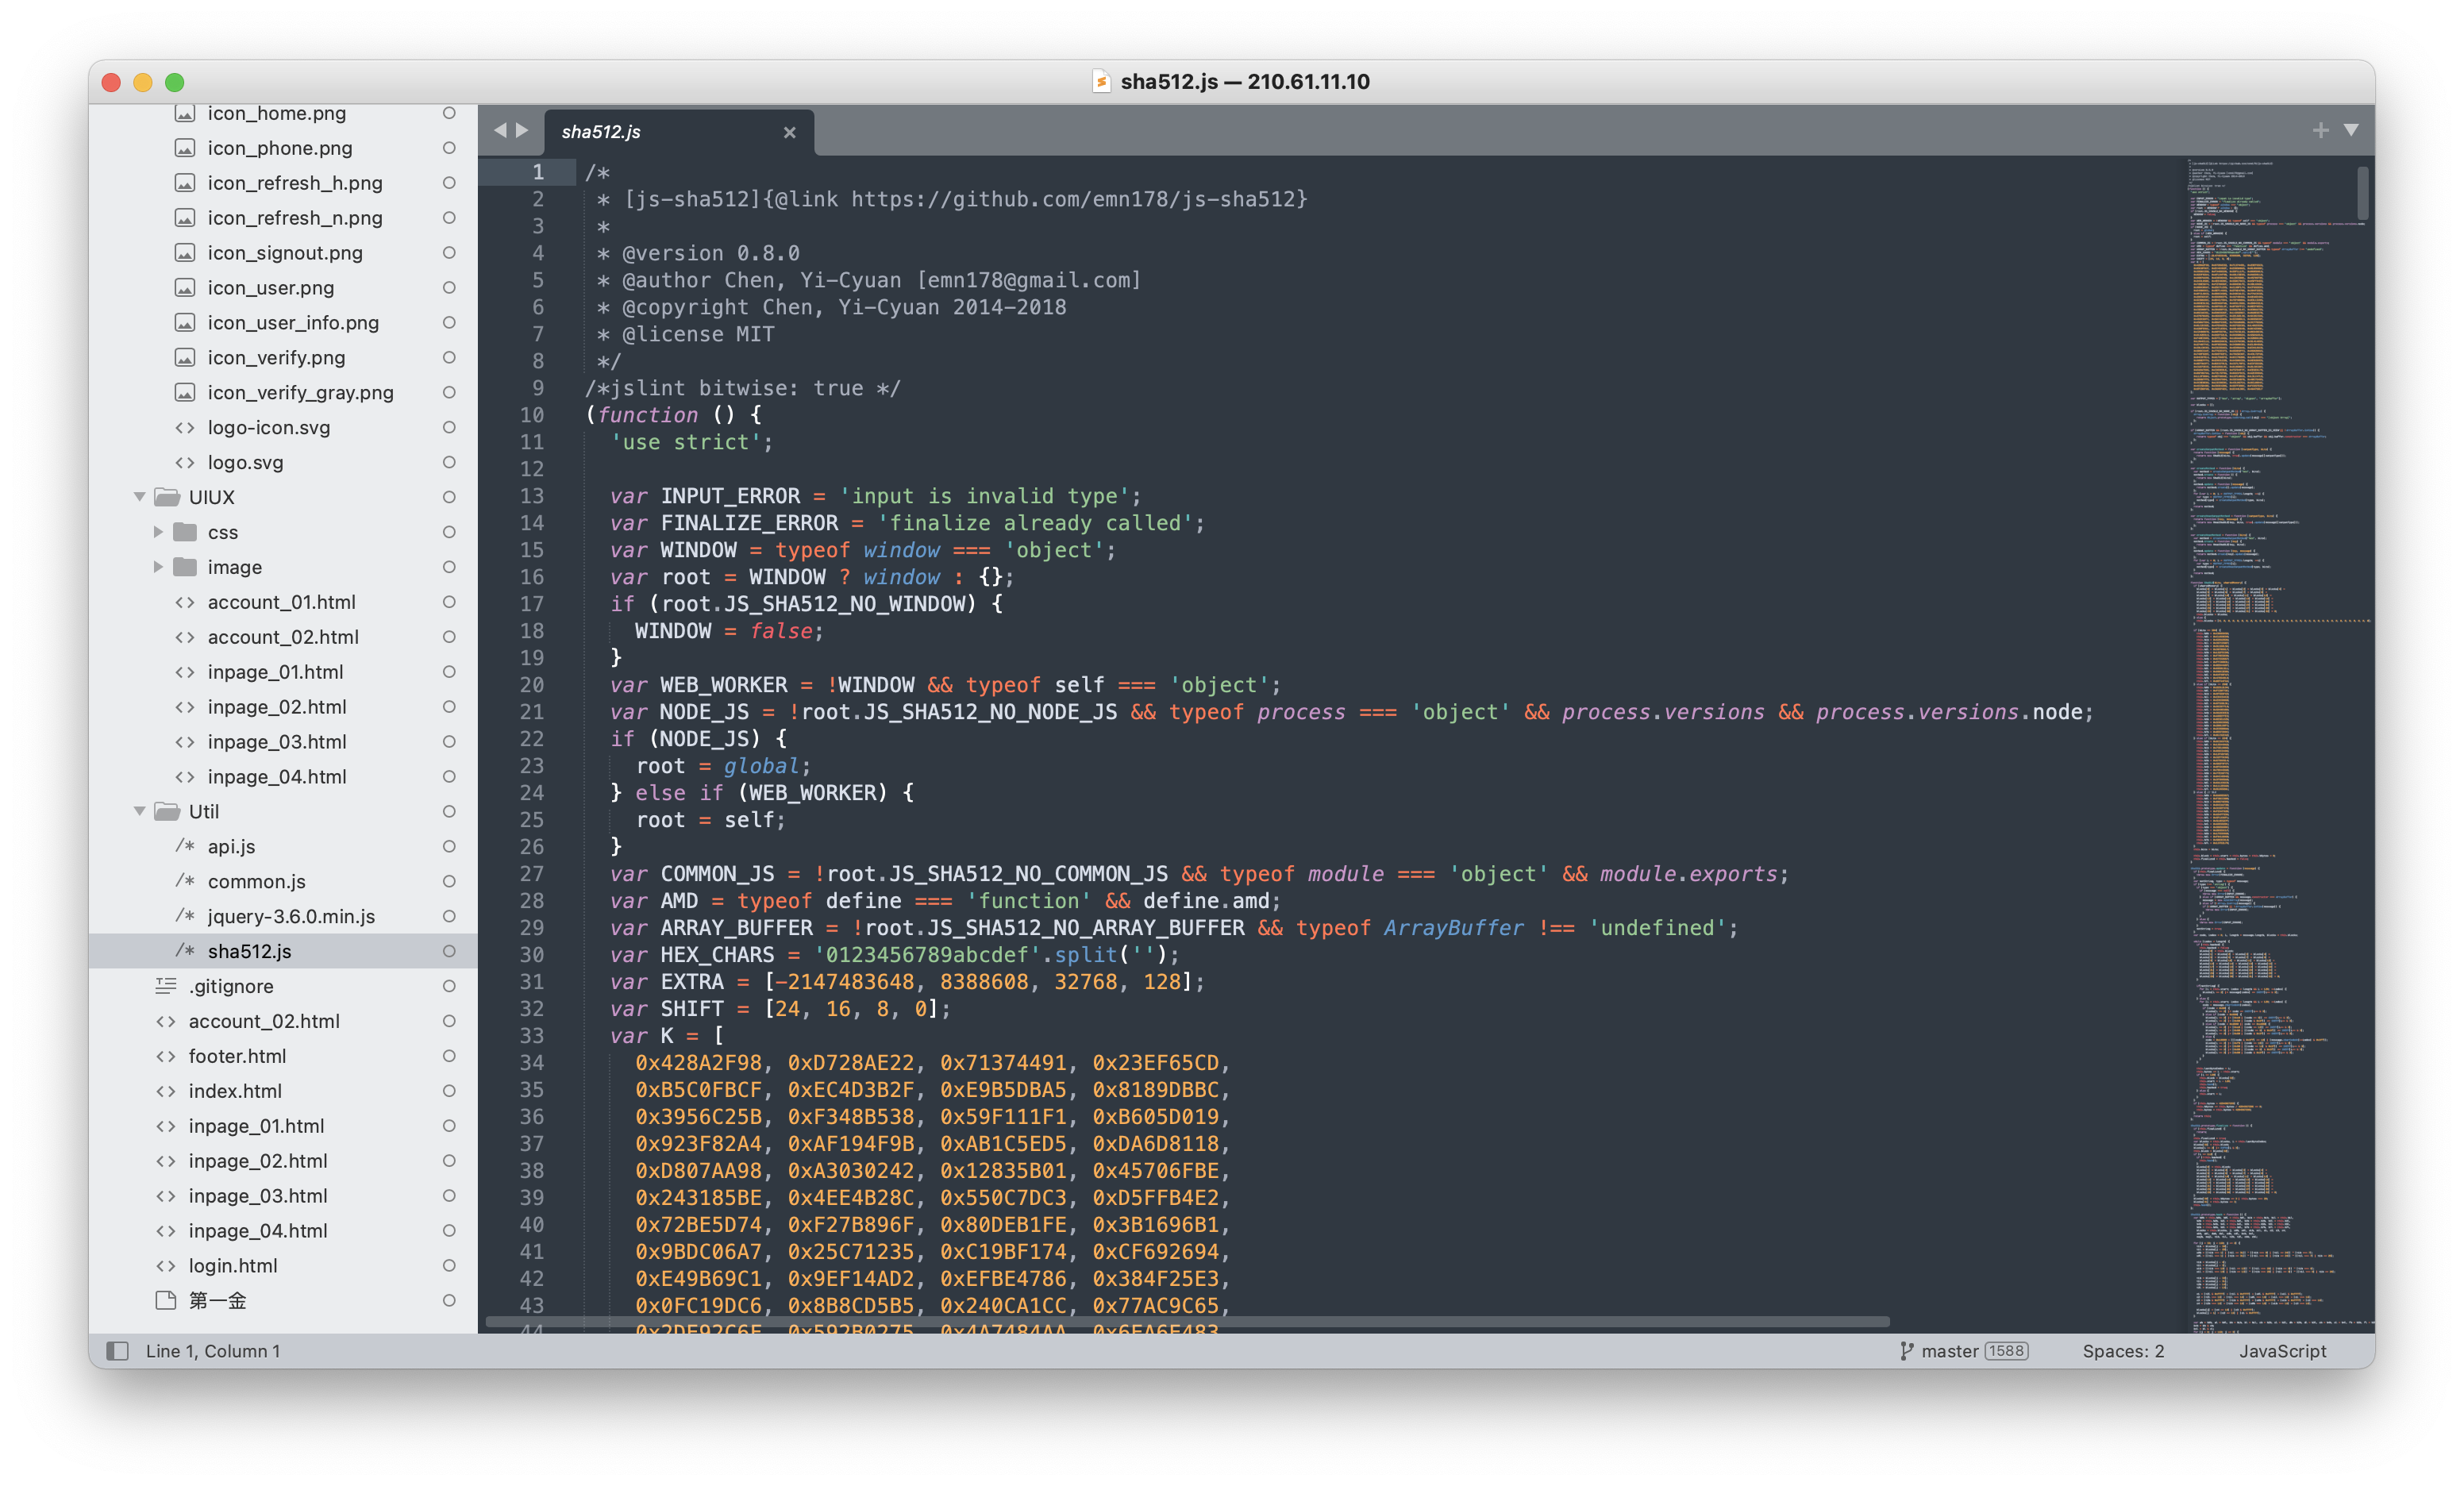Screen dimensions: 2464x1486
Task: Open the Spaces: 2 indentation menu
Action: tap(2123, 1351)
